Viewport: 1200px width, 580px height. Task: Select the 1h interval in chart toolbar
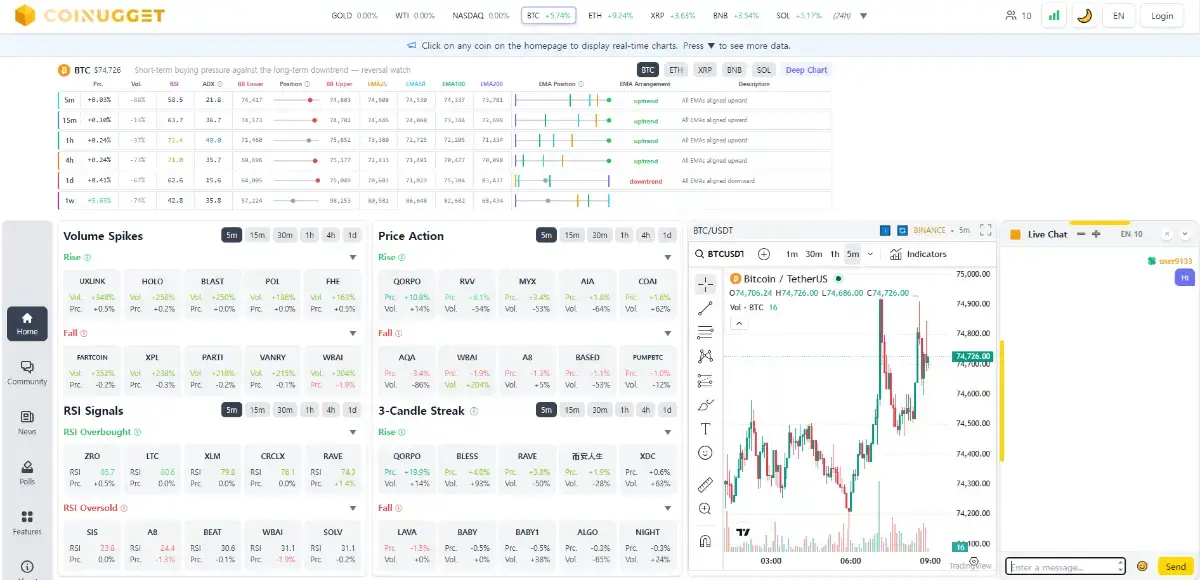click(835, 254)
